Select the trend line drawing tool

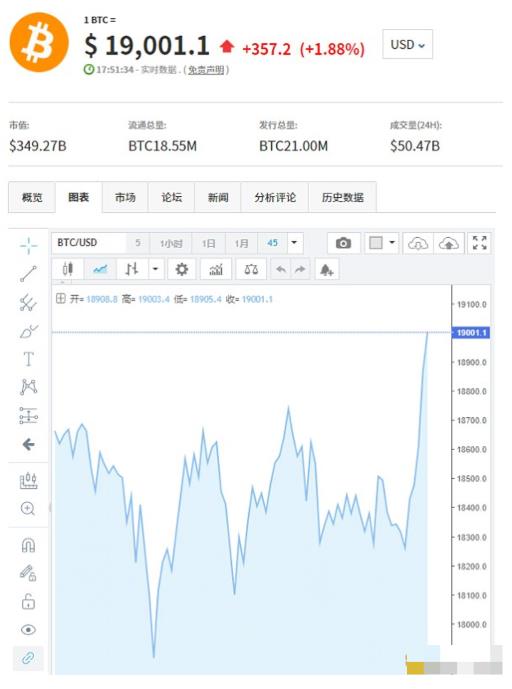point(29,274)
